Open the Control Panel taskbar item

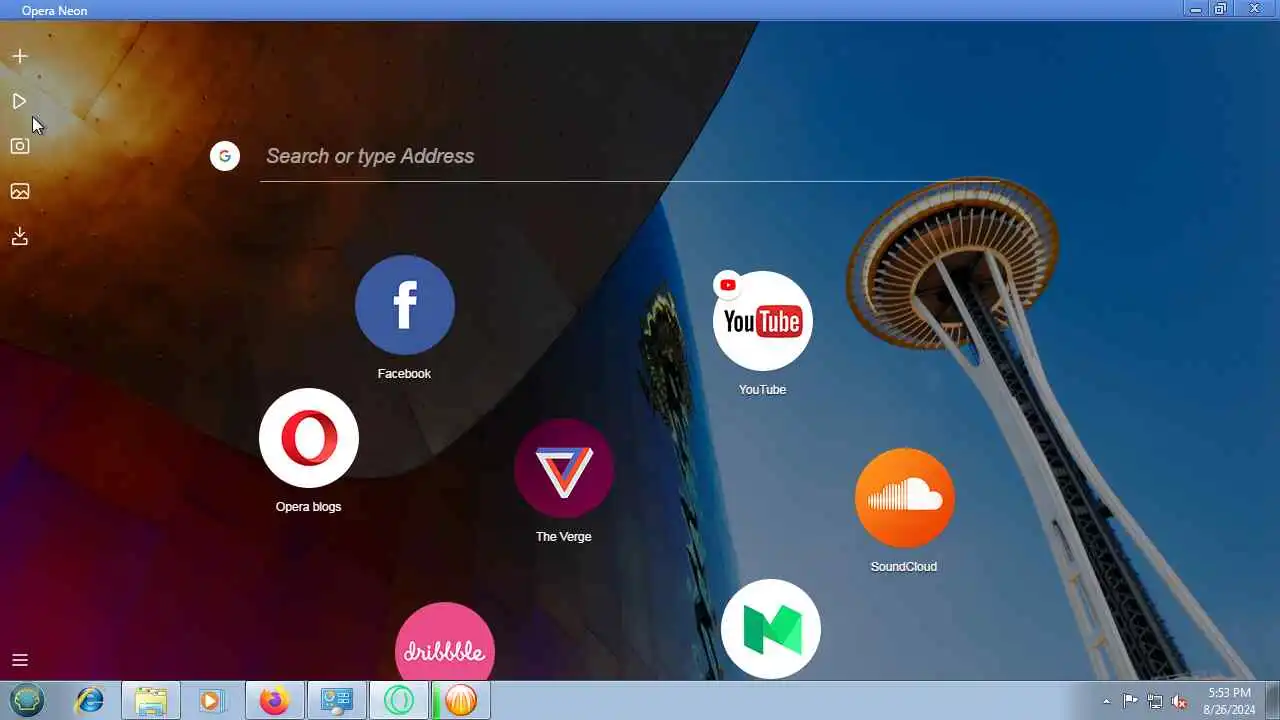336,700
